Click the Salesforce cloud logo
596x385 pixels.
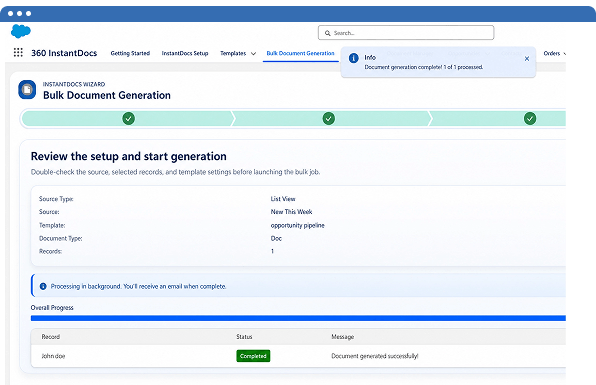(x=21, y=31)
